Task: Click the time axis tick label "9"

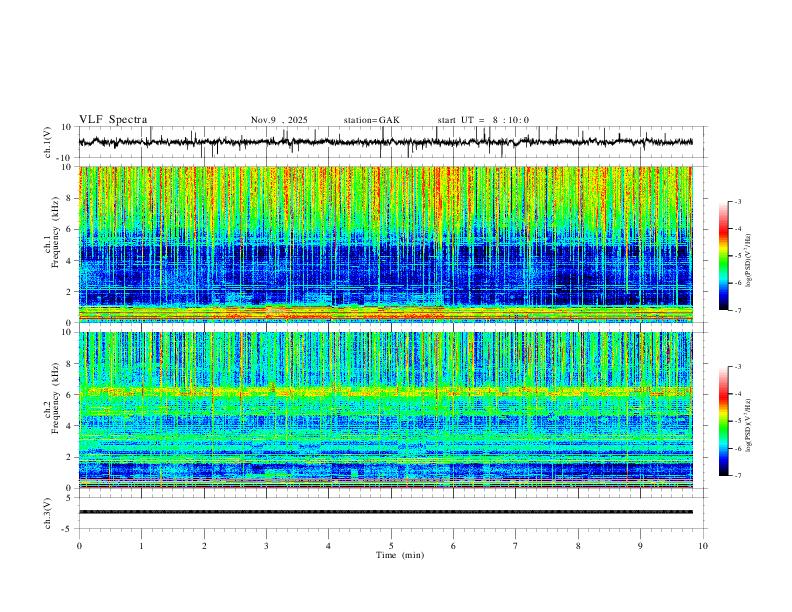Action: click(x=640, y=546)
